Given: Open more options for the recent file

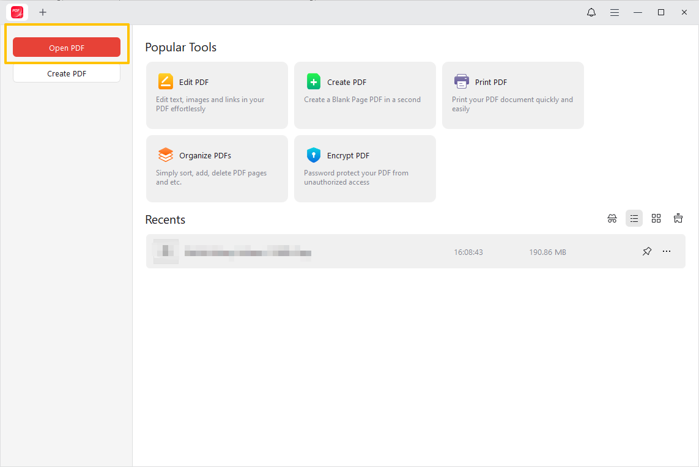Looking at the screenshot, I should pyautogui.click(x=667, y=251).
